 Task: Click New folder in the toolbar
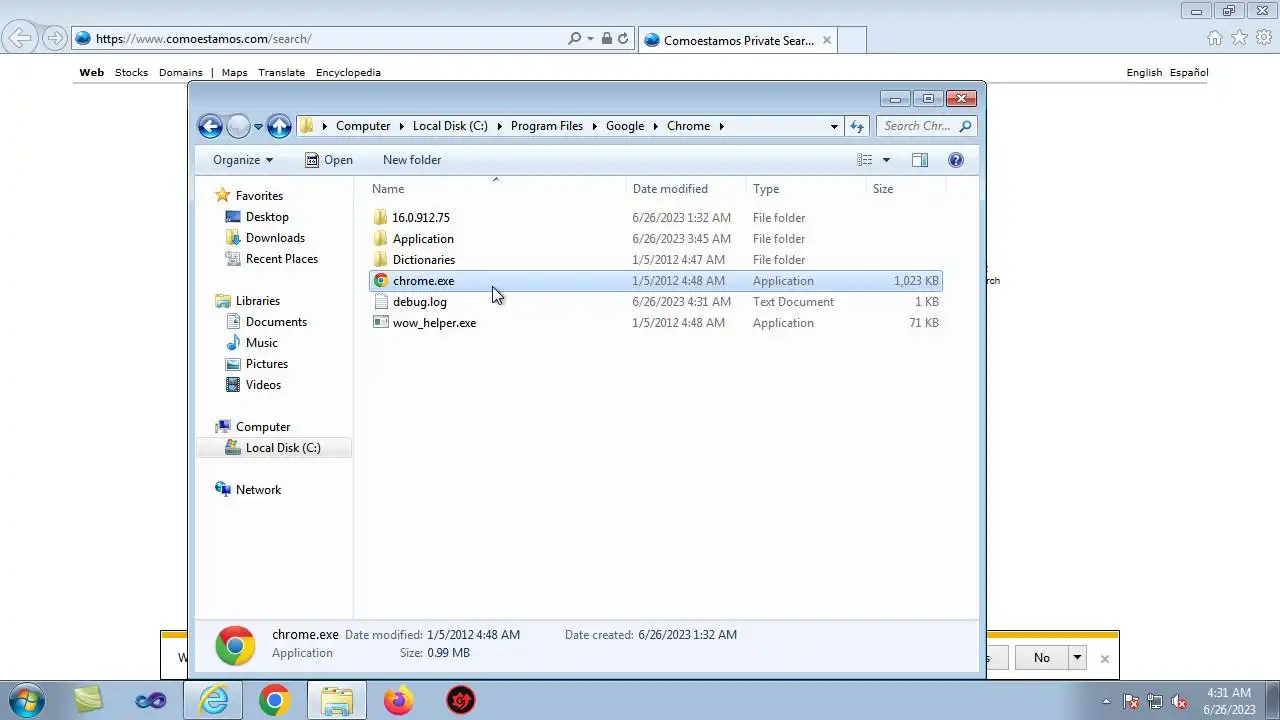coord(412,160)
